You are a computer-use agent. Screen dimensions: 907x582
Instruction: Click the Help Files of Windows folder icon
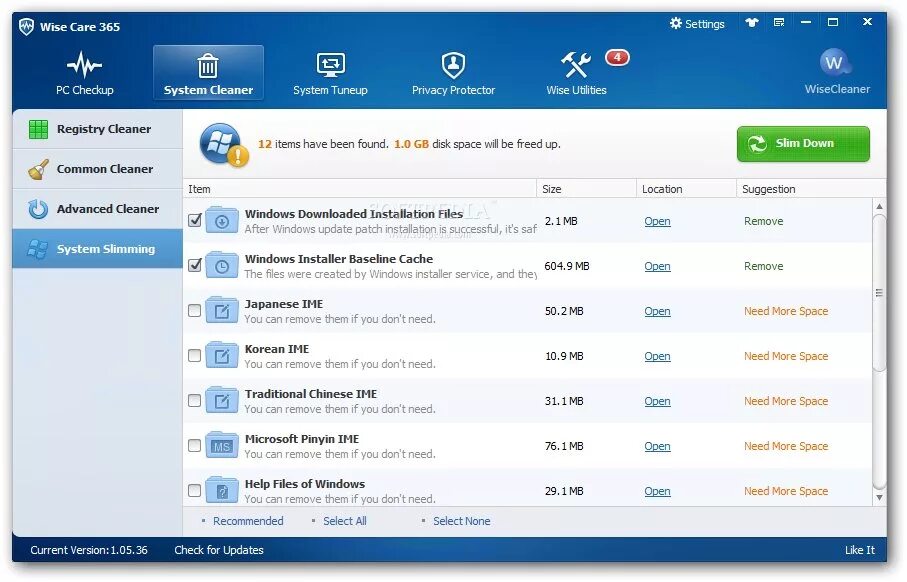[222, 491]
